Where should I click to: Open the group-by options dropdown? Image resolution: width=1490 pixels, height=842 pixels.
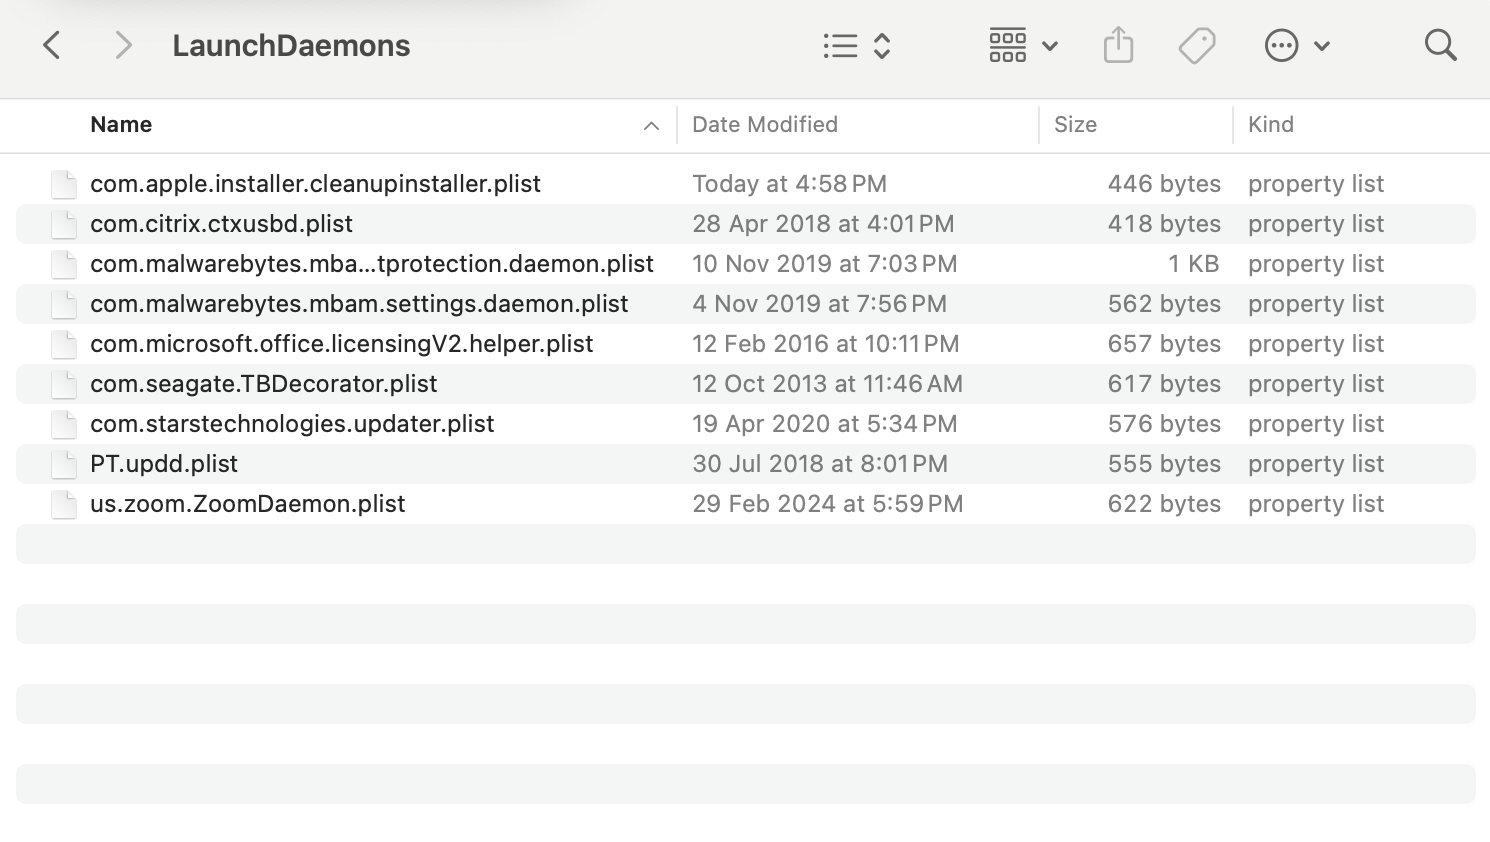click(1023, 45)
